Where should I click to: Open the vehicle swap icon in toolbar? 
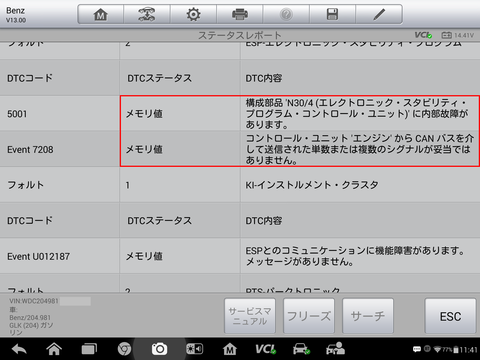(x=147, y=14)
